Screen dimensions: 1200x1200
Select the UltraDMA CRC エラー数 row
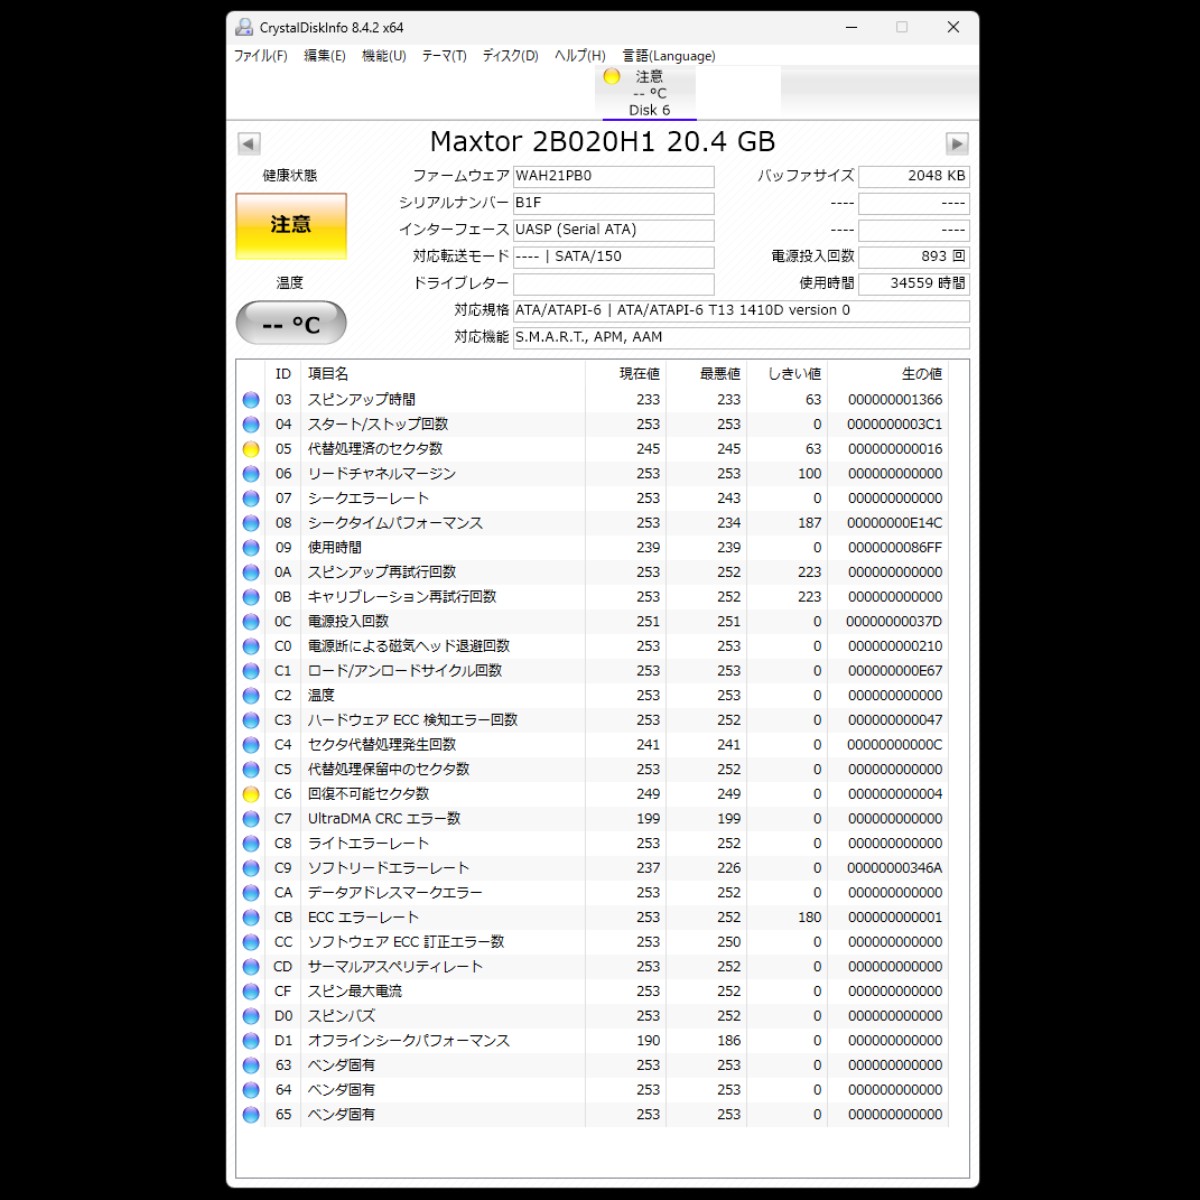click(592, 819)
